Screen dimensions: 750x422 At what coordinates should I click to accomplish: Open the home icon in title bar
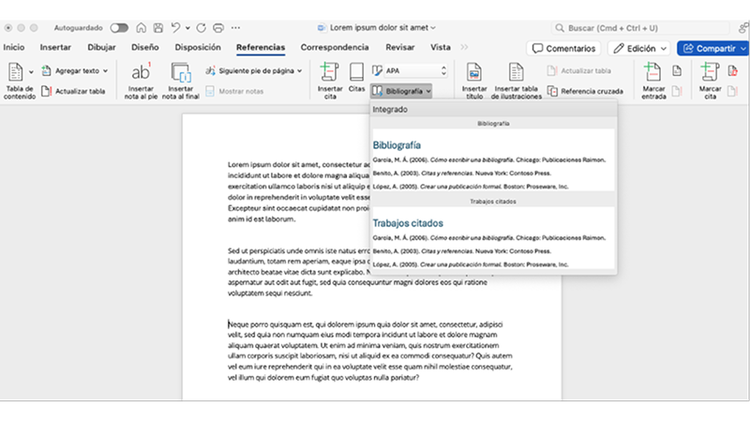[141, 28]
